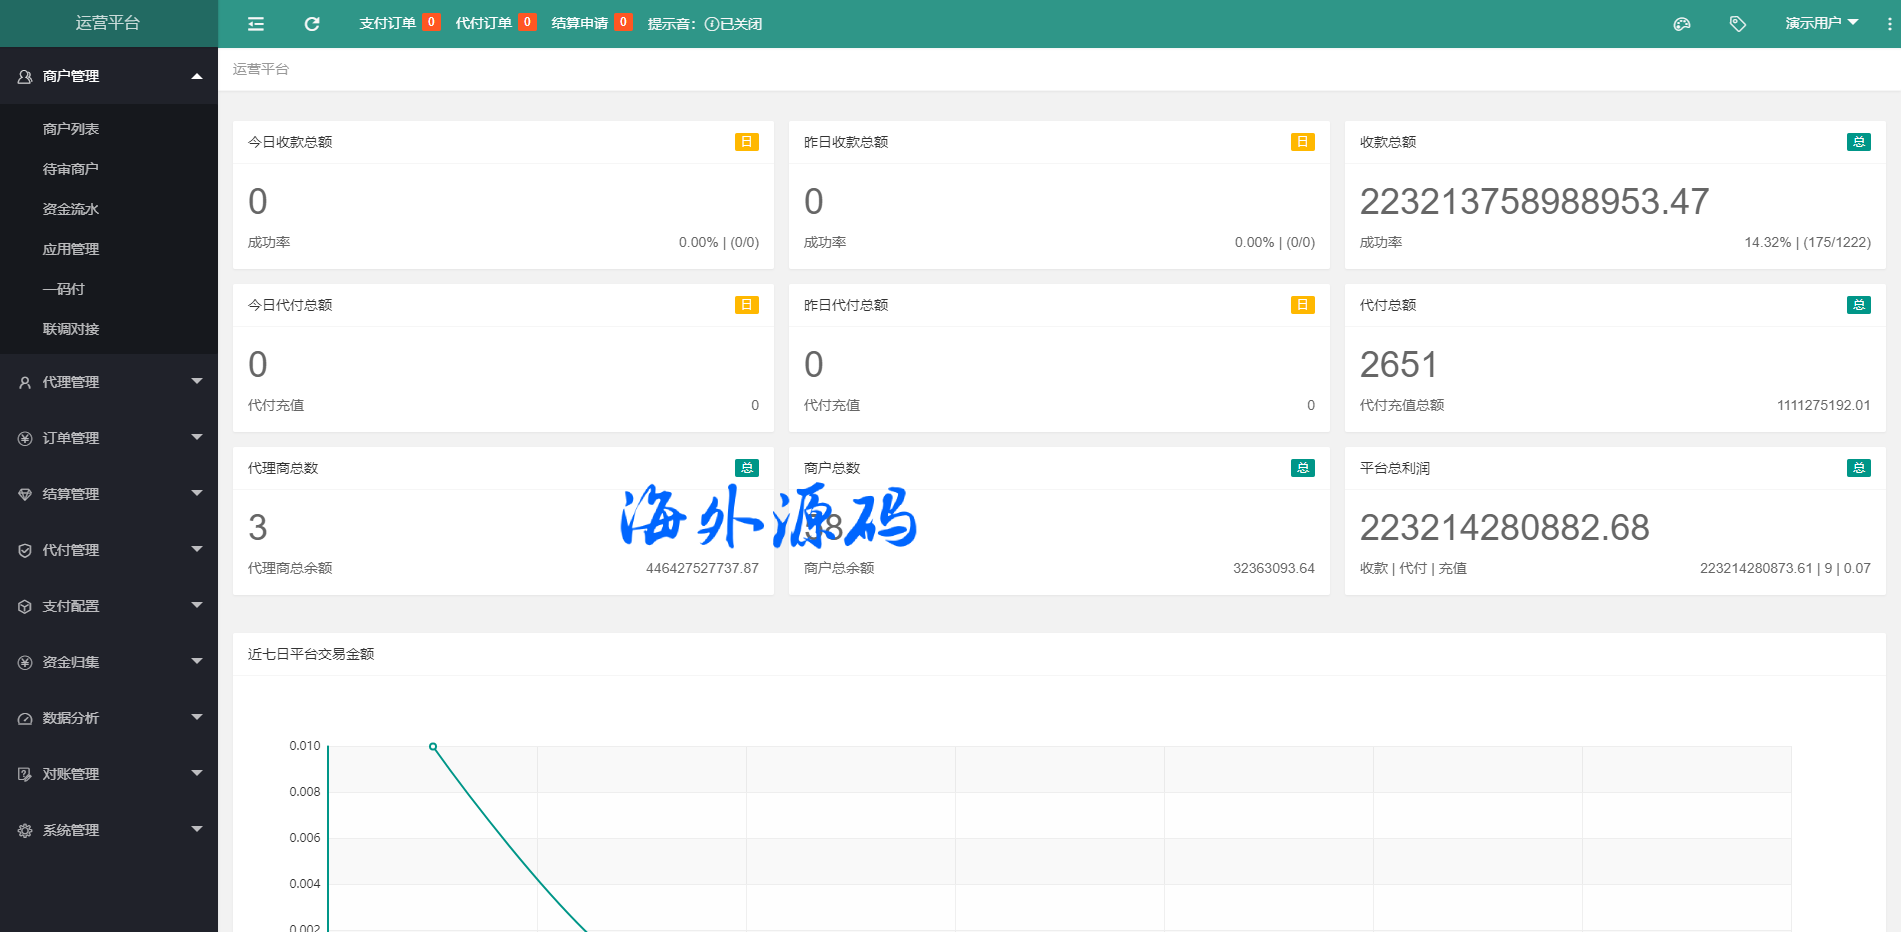This screenshot has width=1901, height=932.
Task: Click the 代付订单 header link
Action: coord(484,23)
